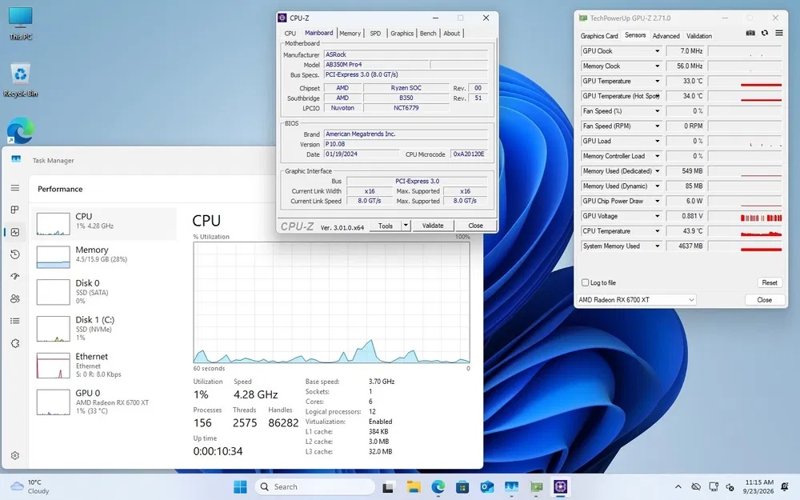Expand GPU Clock sensor dropdown

click(657, 51)
